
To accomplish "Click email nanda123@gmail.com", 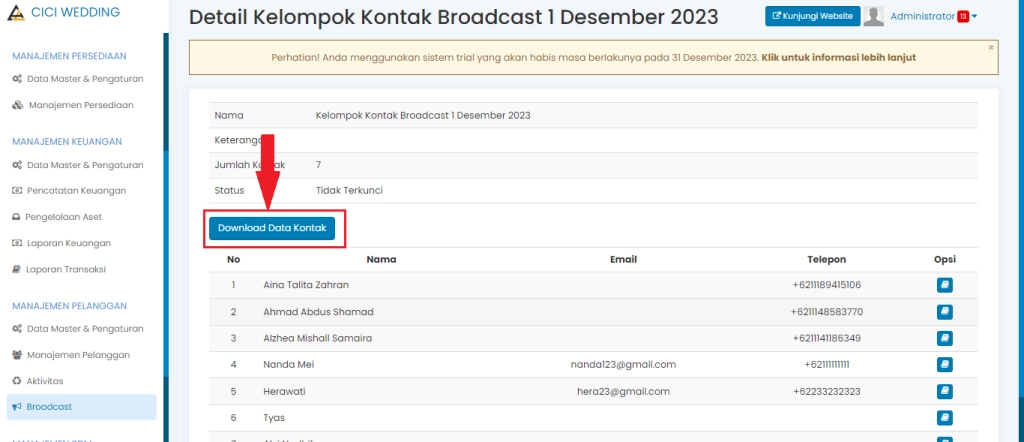I will coord(623,364).
